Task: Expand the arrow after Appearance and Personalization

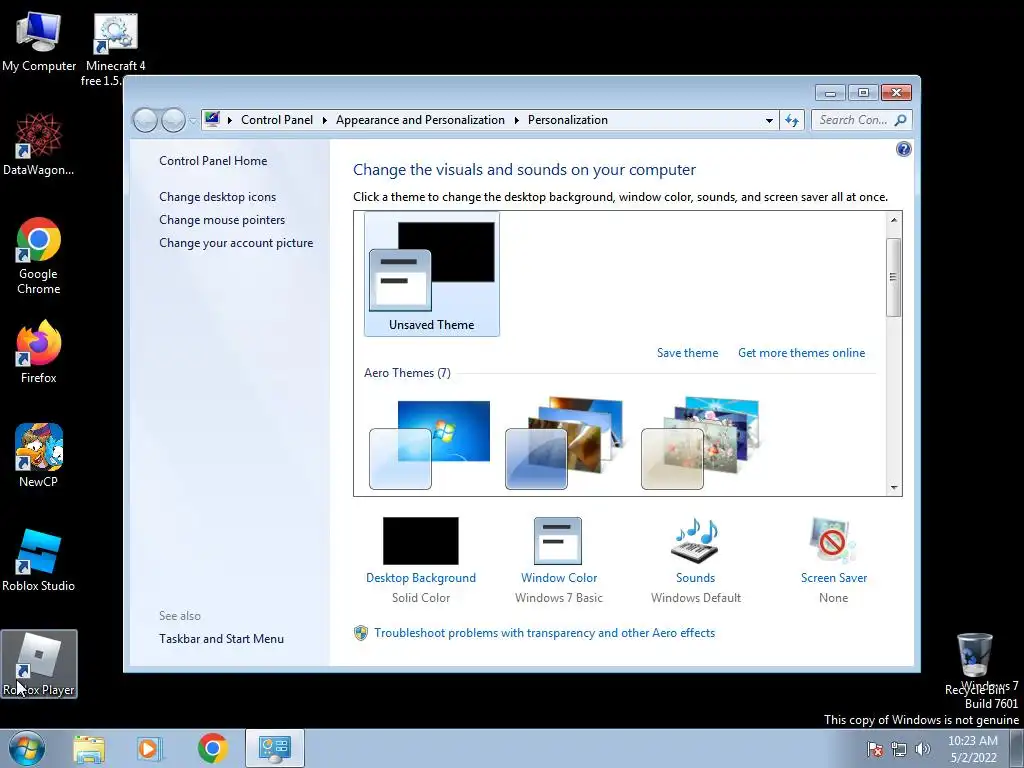Action: coord(517,120)
